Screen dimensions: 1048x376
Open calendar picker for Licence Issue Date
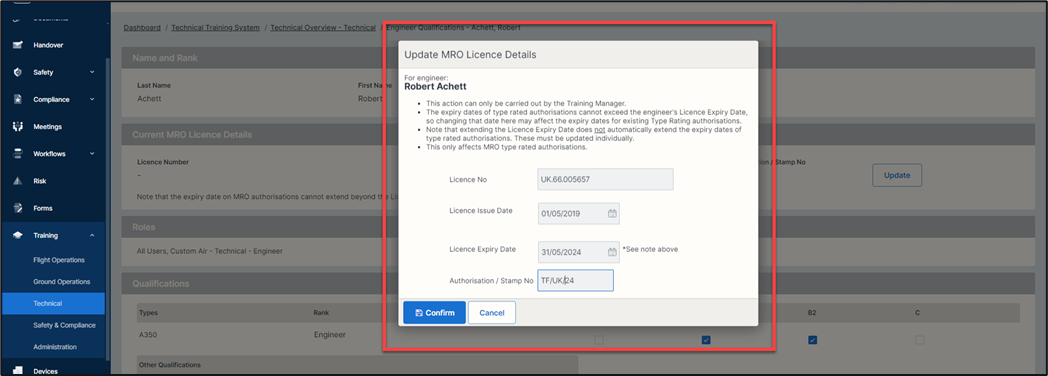tap(612, 214)
